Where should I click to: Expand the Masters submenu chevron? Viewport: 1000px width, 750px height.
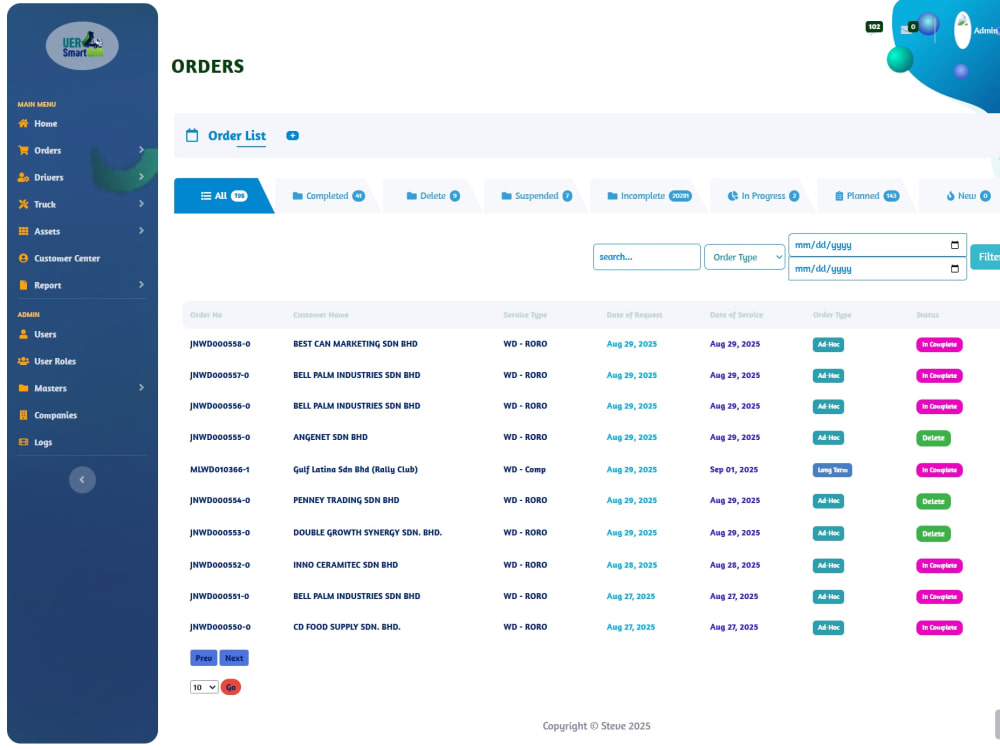(141, 387)
